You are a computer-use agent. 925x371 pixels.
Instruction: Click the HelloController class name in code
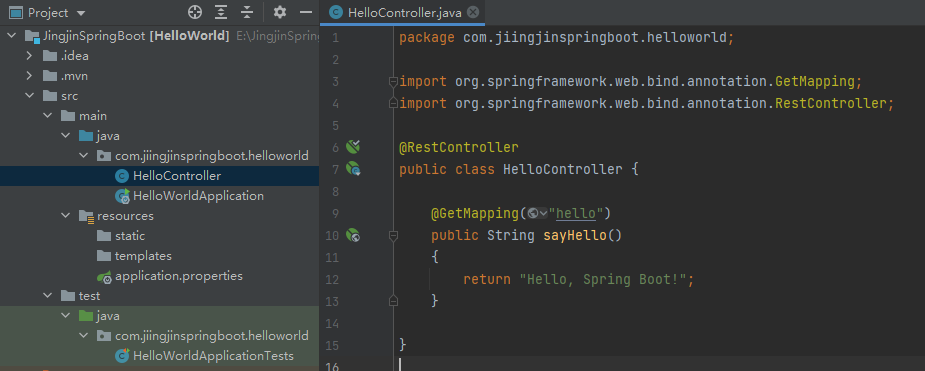562,170
